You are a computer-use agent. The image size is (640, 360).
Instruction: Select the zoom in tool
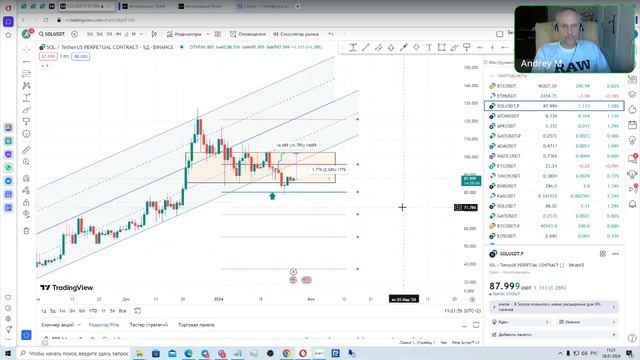[27, 162]
